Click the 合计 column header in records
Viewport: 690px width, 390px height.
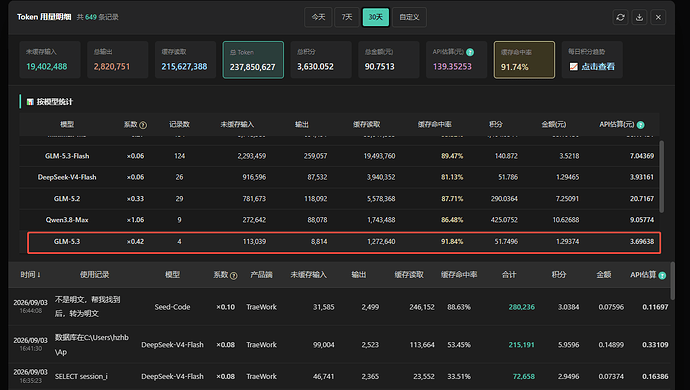(x=509, y=275)
